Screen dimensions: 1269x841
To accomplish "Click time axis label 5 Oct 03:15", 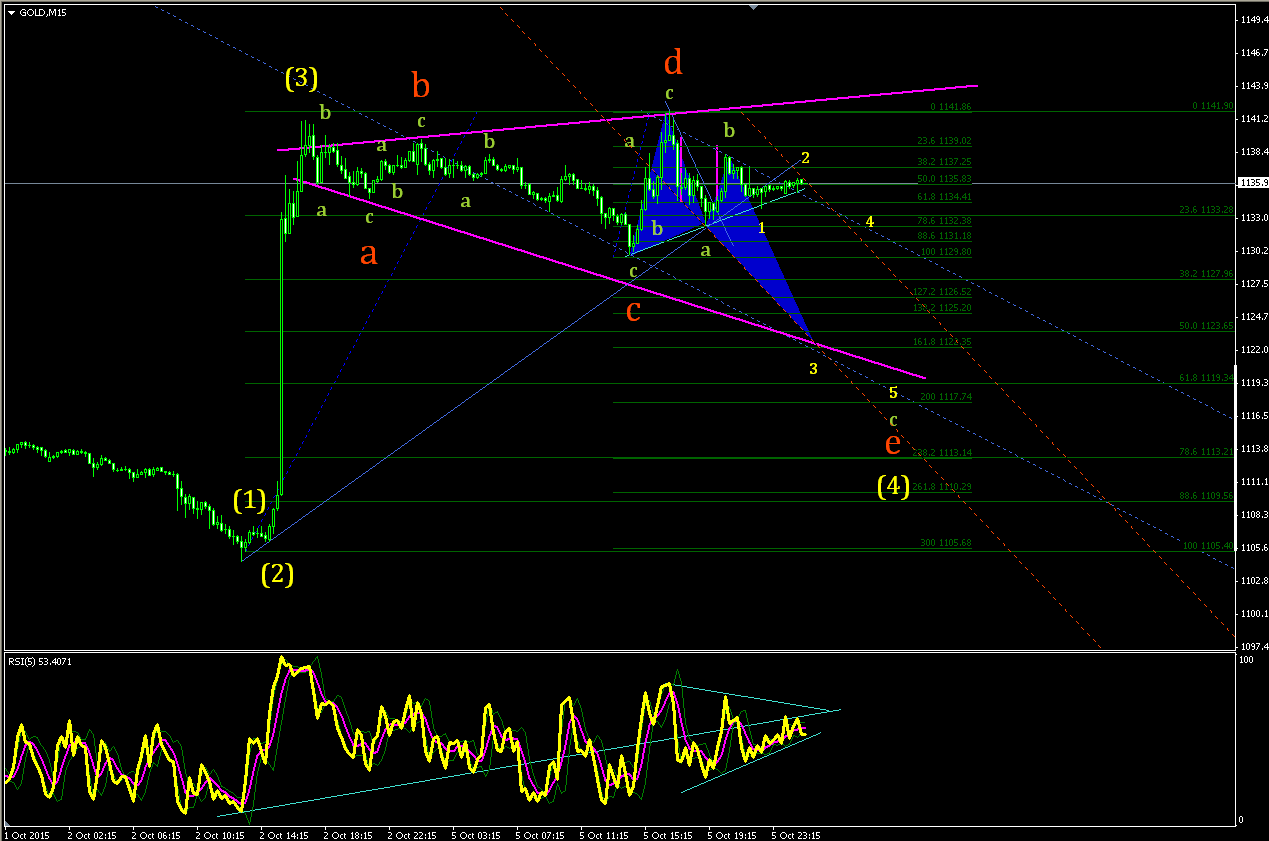I will (477, 834).
